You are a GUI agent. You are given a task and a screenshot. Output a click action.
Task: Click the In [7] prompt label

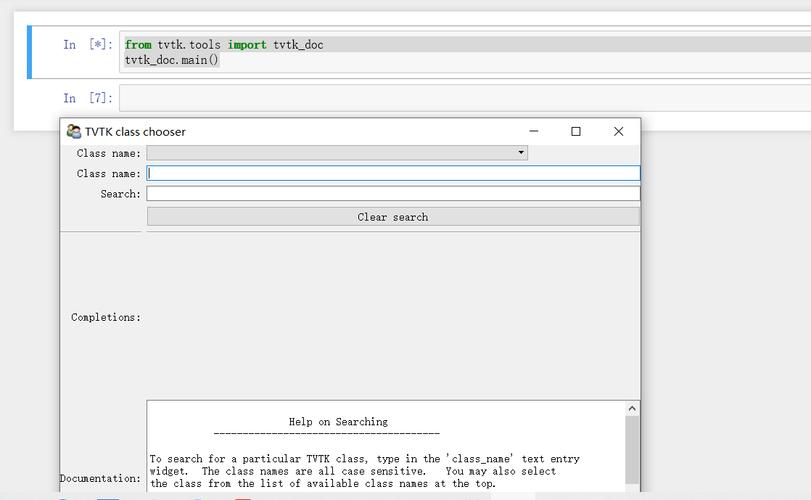pos(87,98)
